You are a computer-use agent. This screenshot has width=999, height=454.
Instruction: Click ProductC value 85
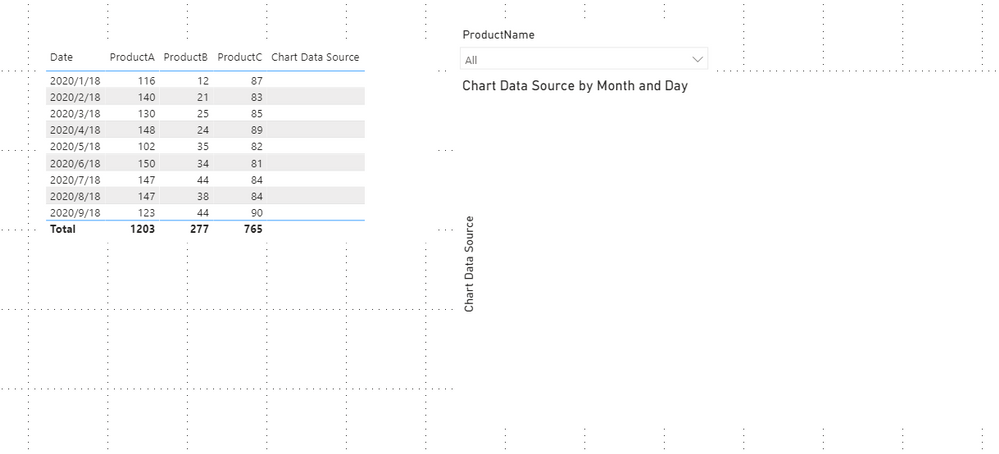[x=256, y=114]
